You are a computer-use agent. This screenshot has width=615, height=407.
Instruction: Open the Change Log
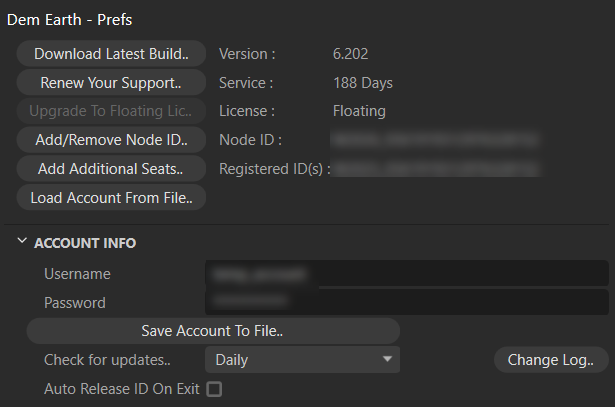551,360
